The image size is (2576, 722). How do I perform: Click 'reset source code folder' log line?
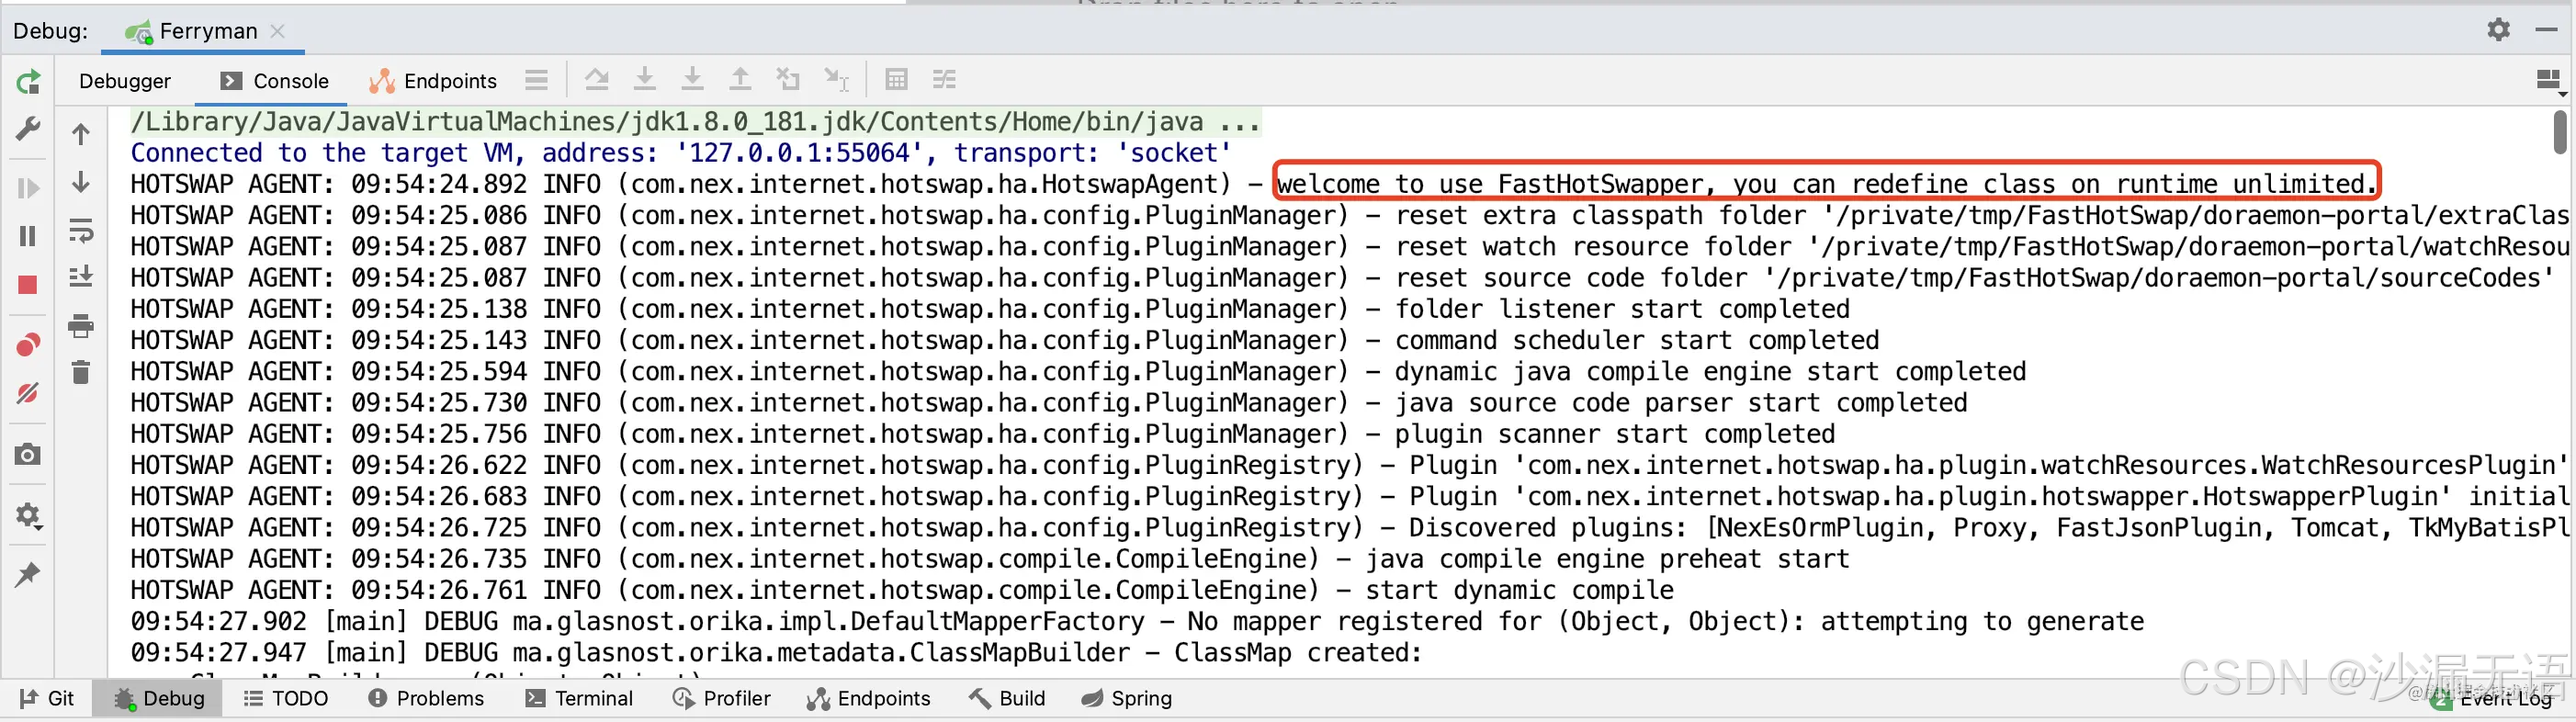1343,278
